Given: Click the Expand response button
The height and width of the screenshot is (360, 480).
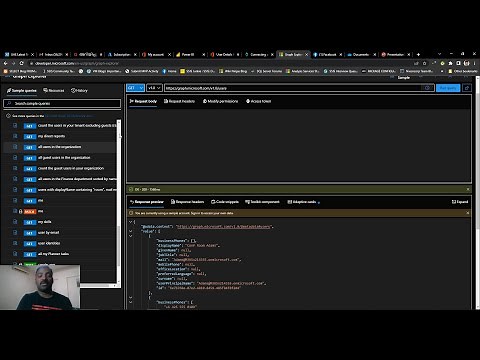Looking at the screenshot, I should pyautogui.click(x=460, y=202).
